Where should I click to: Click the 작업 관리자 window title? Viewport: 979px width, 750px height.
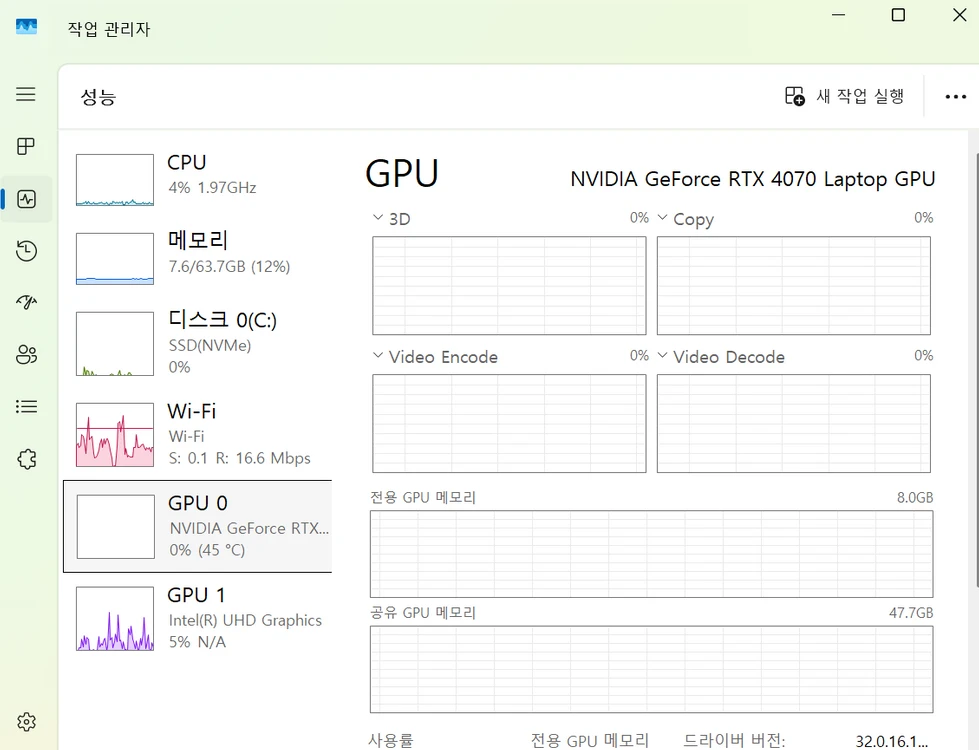pos(109,29)
